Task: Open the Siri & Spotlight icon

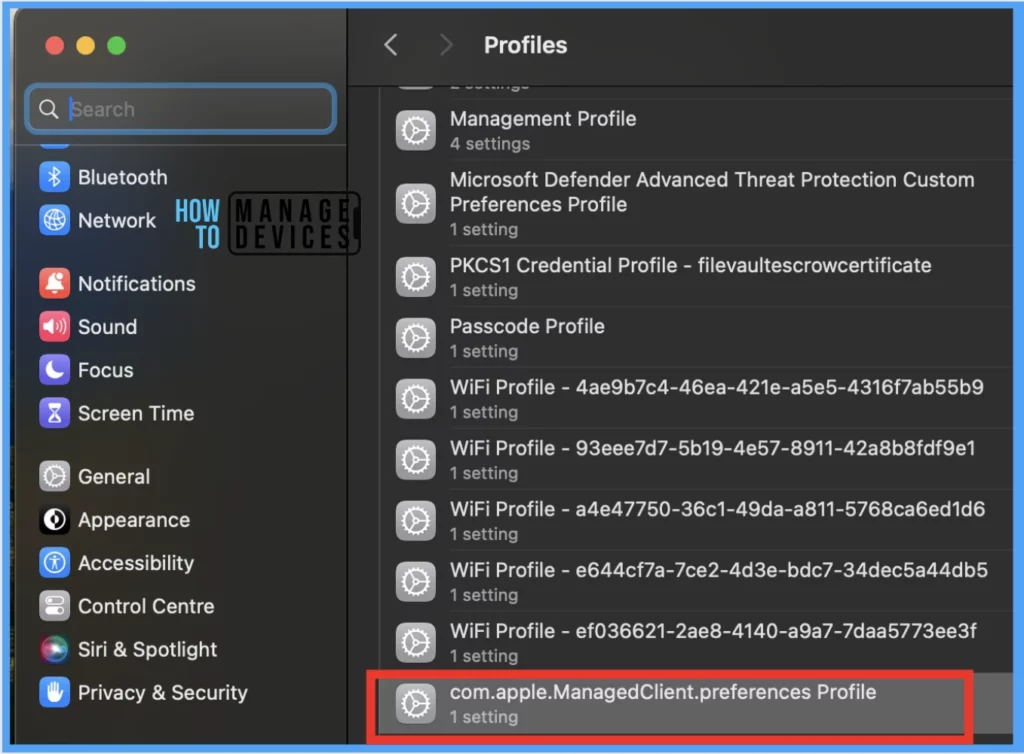Action: [x=54, y=649]
